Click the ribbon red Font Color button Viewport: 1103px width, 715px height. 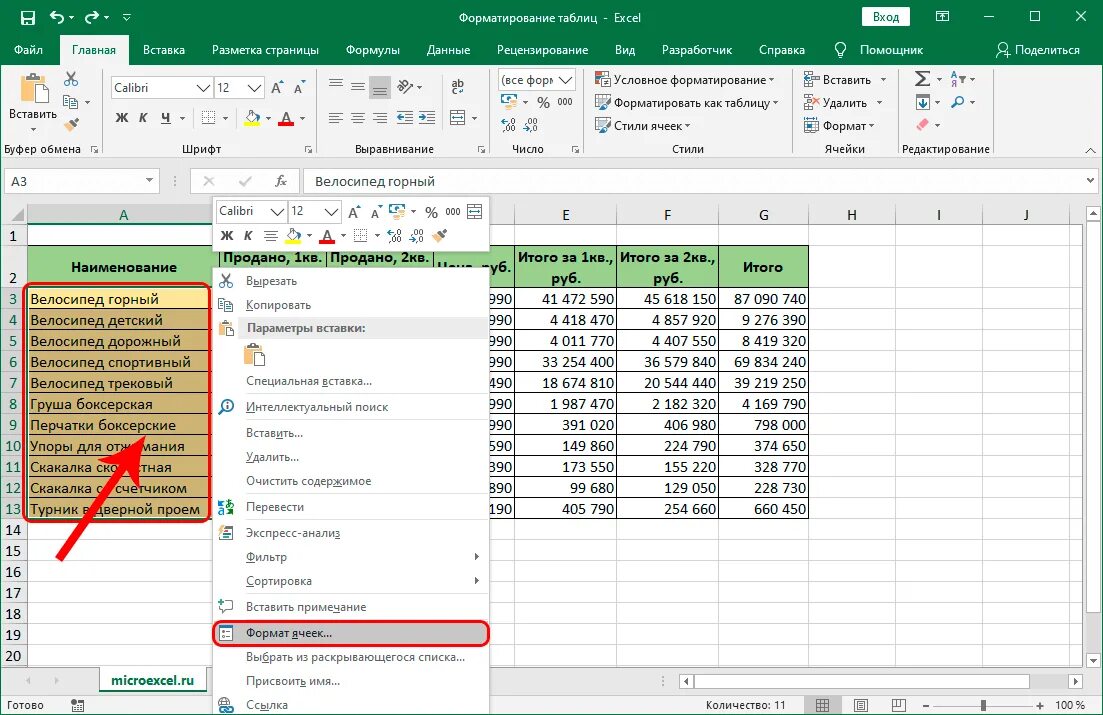click(286, 118)
